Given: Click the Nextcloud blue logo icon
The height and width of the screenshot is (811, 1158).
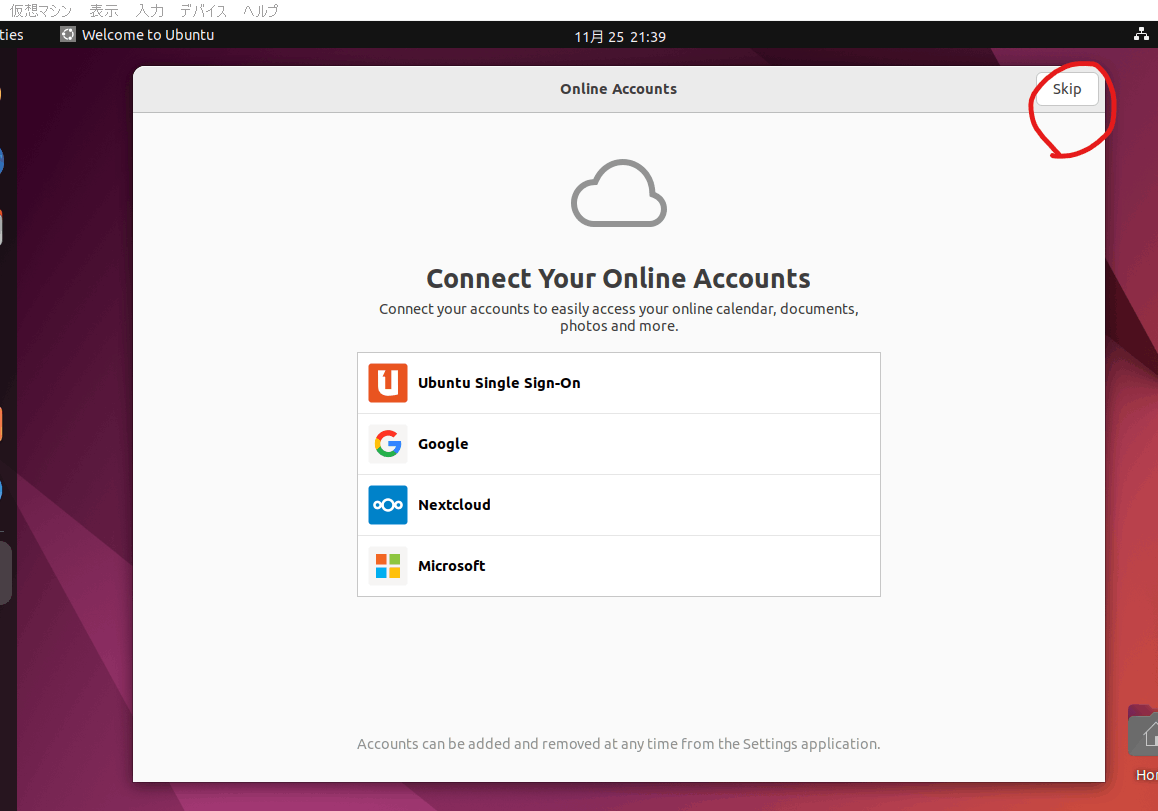Looking at the screenshot, I should (388, 504).
